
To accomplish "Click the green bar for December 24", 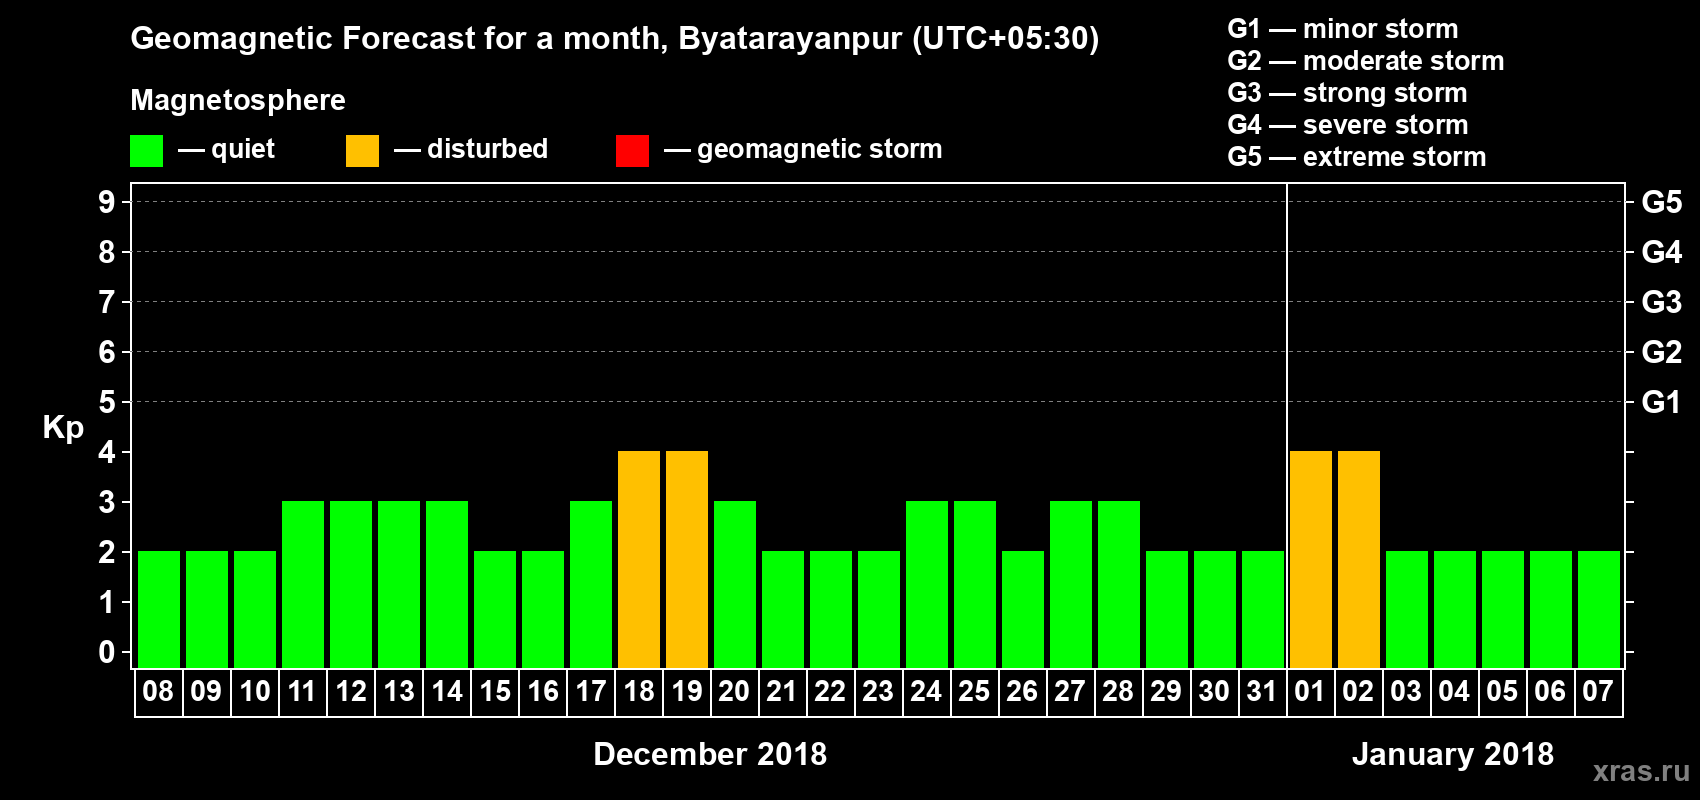I will (927, 584).
